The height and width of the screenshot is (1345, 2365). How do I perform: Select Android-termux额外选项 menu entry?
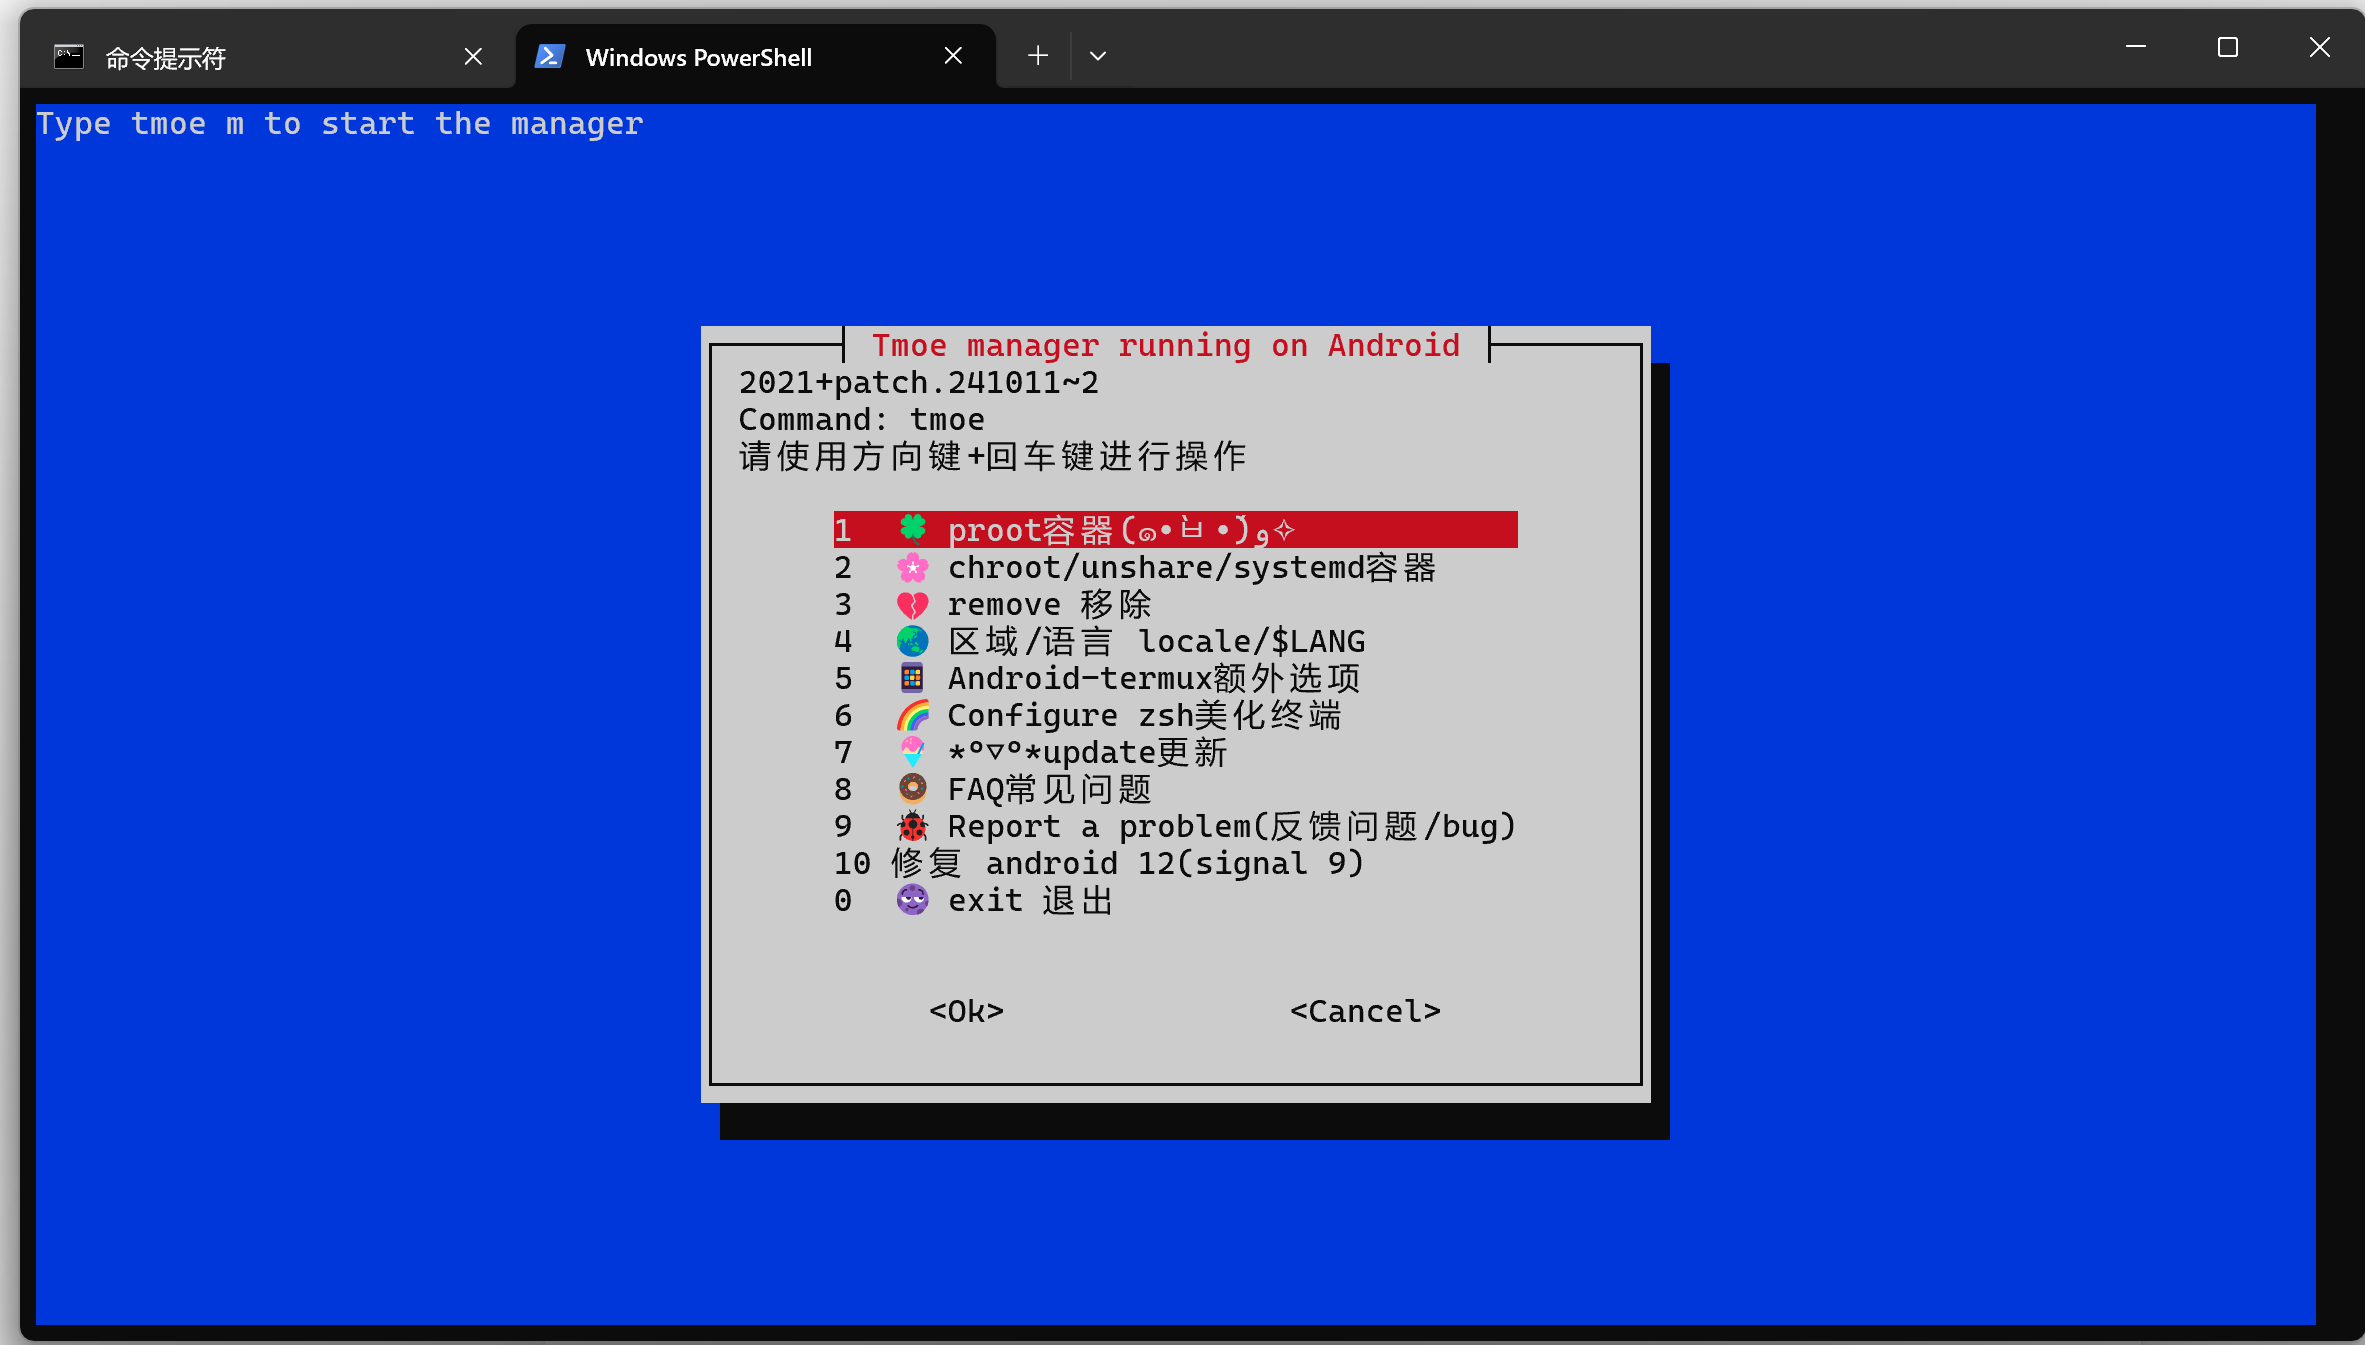tap(1152, 678)
